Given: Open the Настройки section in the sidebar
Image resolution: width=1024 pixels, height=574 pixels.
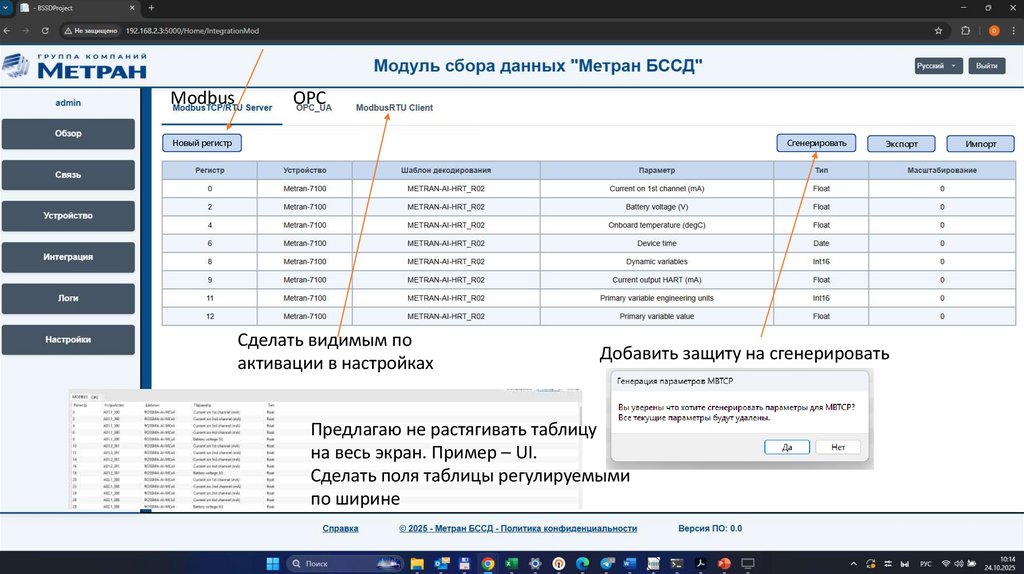Looking at the screenshot, I should [x=68, y=340].
